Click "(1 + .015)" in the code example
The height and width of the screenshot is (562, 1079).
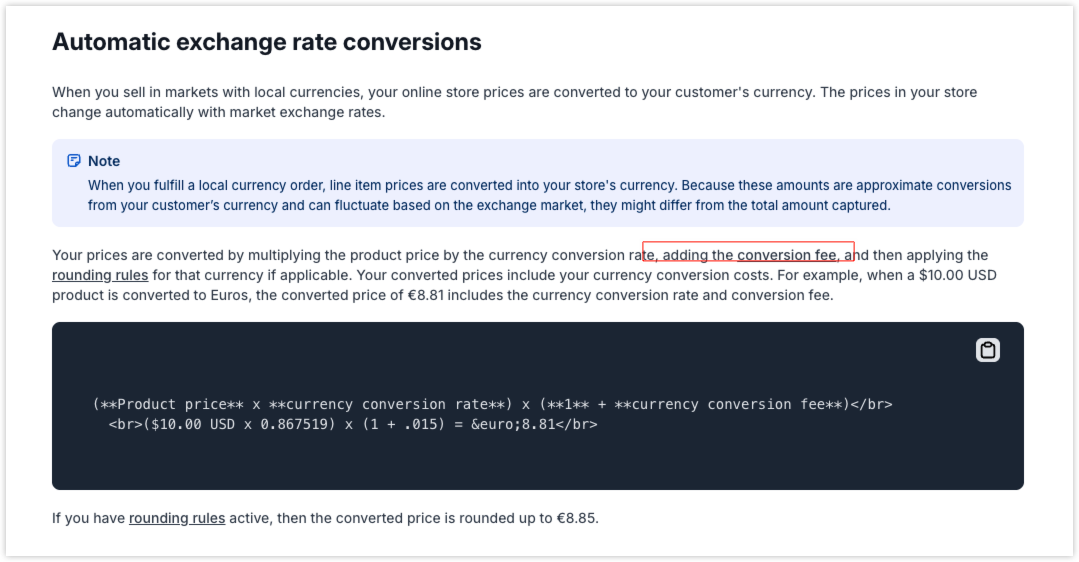pos(404,424)
